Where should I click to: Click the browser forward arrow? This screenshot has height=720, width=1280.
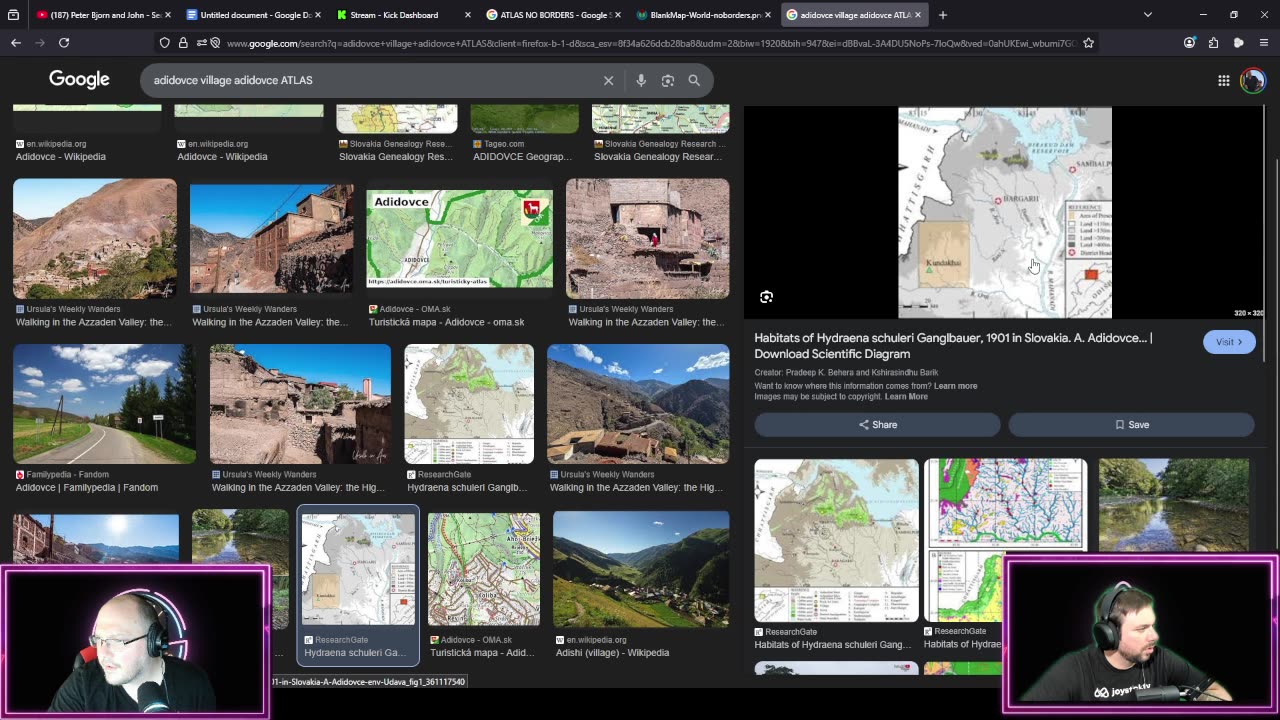click(40, 43)
